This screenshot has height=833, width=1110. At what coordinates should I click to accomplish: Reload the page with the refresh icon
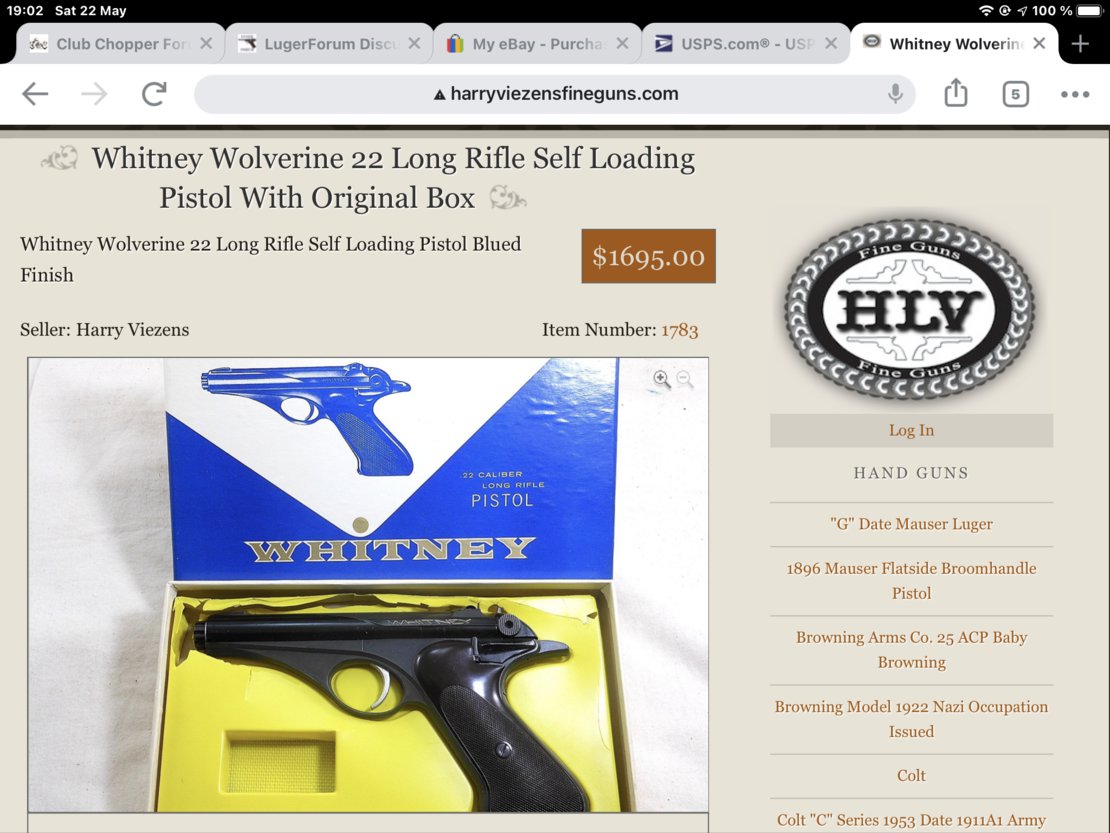pyautogui.click(x=154, y=93)
